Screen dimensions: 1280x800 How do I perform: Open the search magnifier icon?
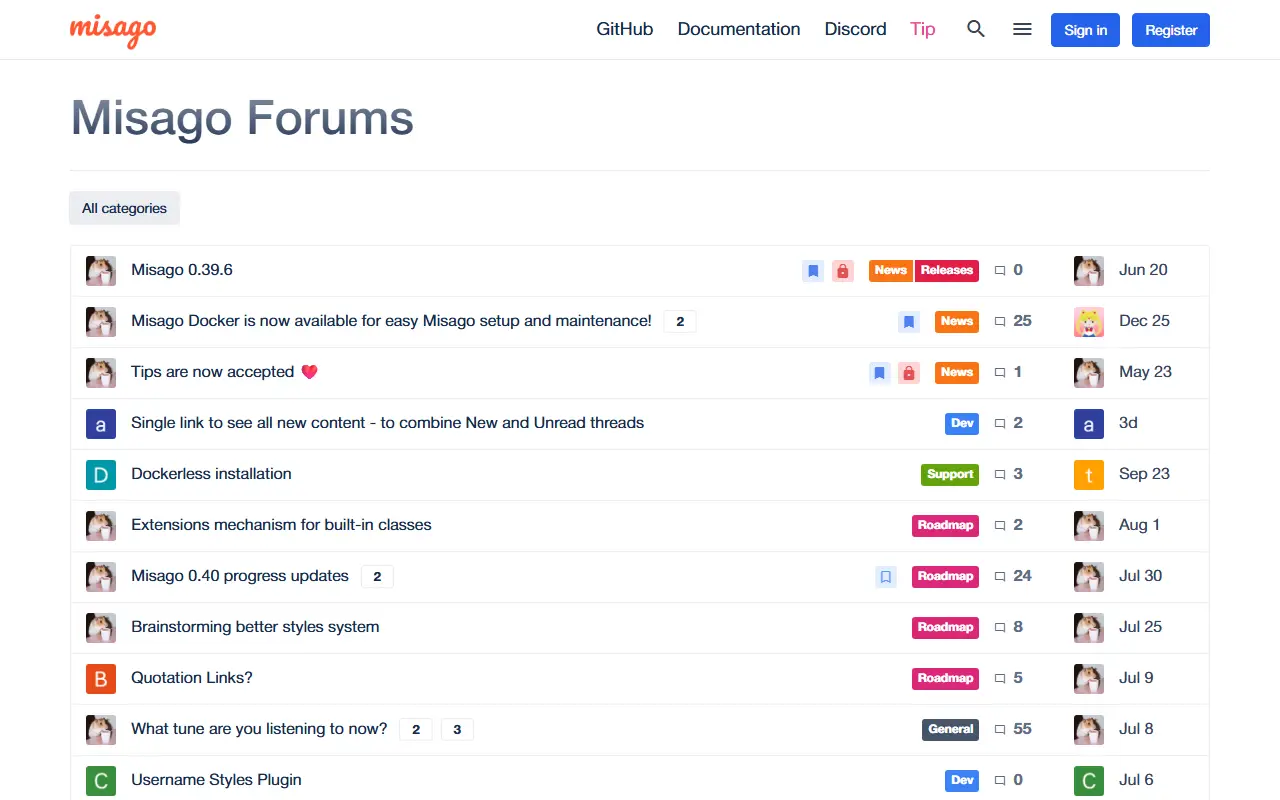pyautogui.click(x=976, y=29)
